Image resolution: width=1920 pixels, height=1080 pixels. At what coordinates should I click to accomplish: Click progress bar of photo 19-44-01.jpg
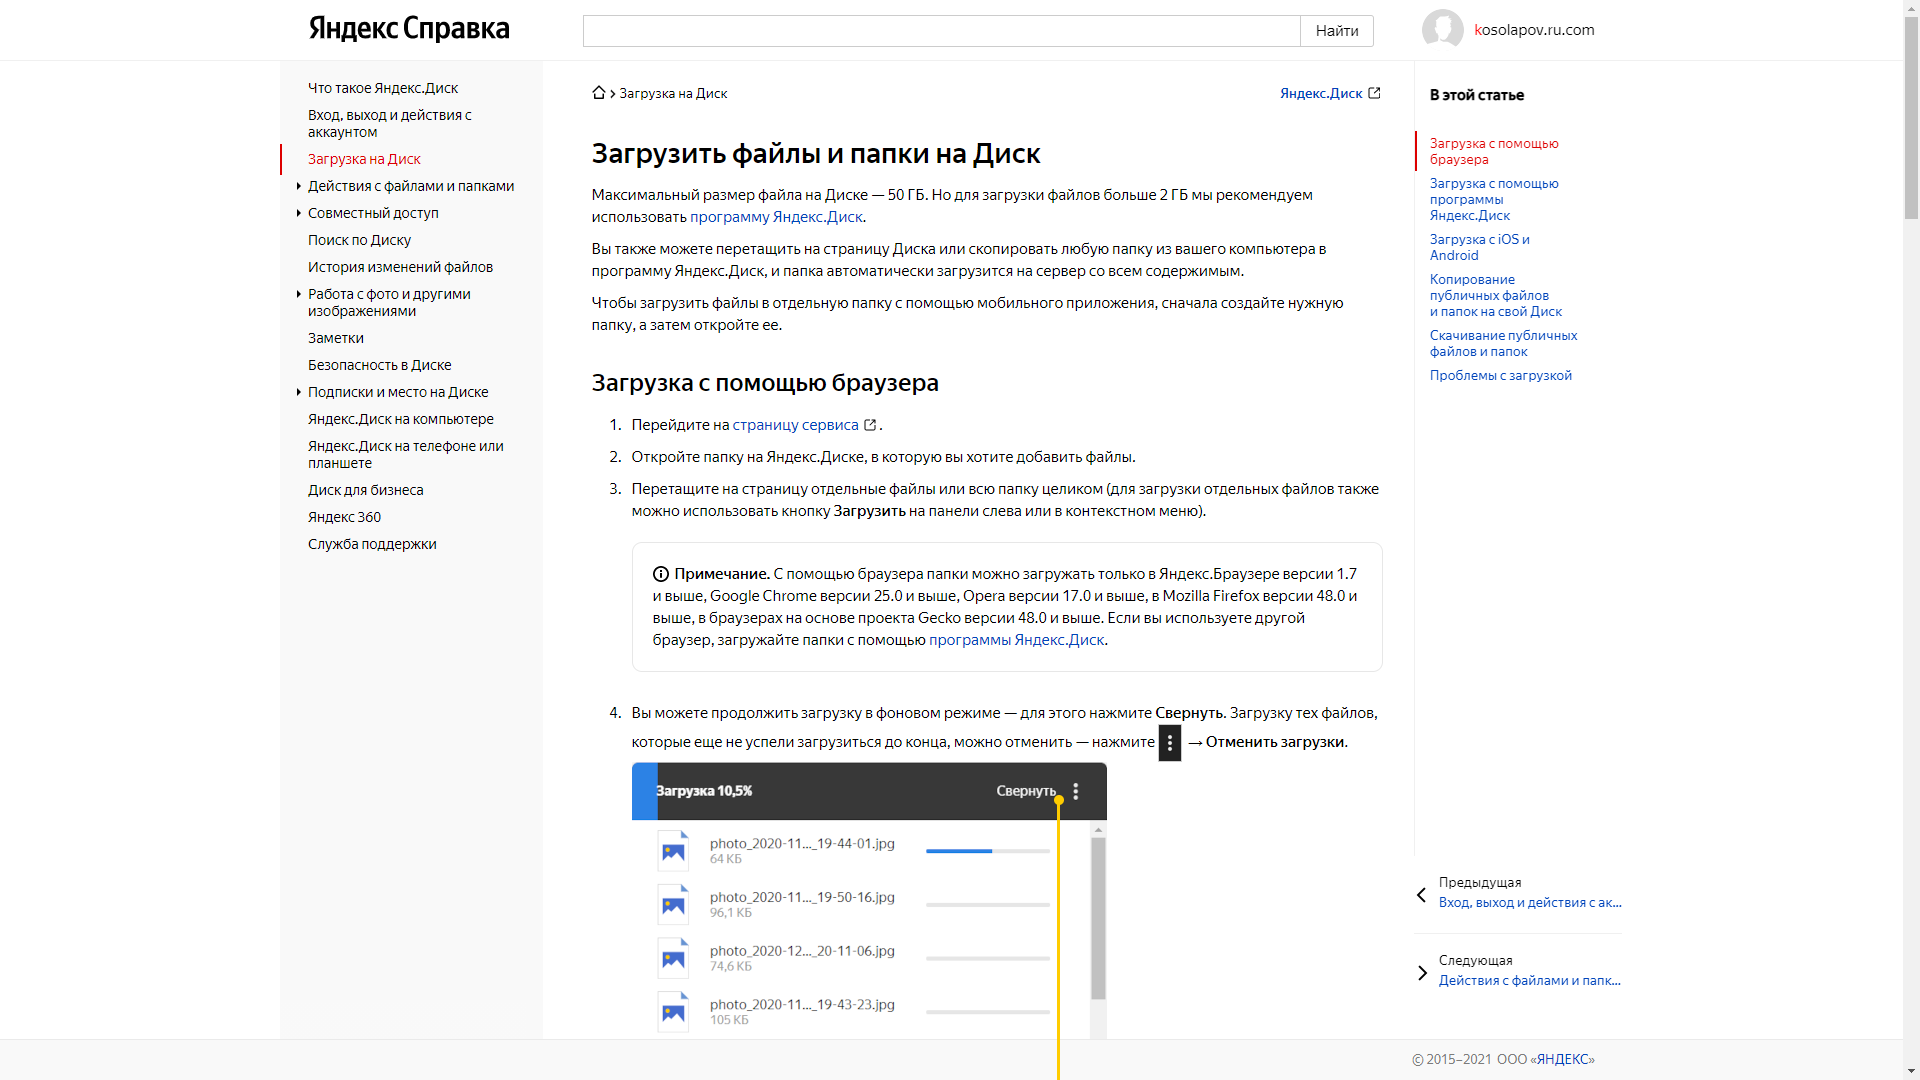pos(988,851)
